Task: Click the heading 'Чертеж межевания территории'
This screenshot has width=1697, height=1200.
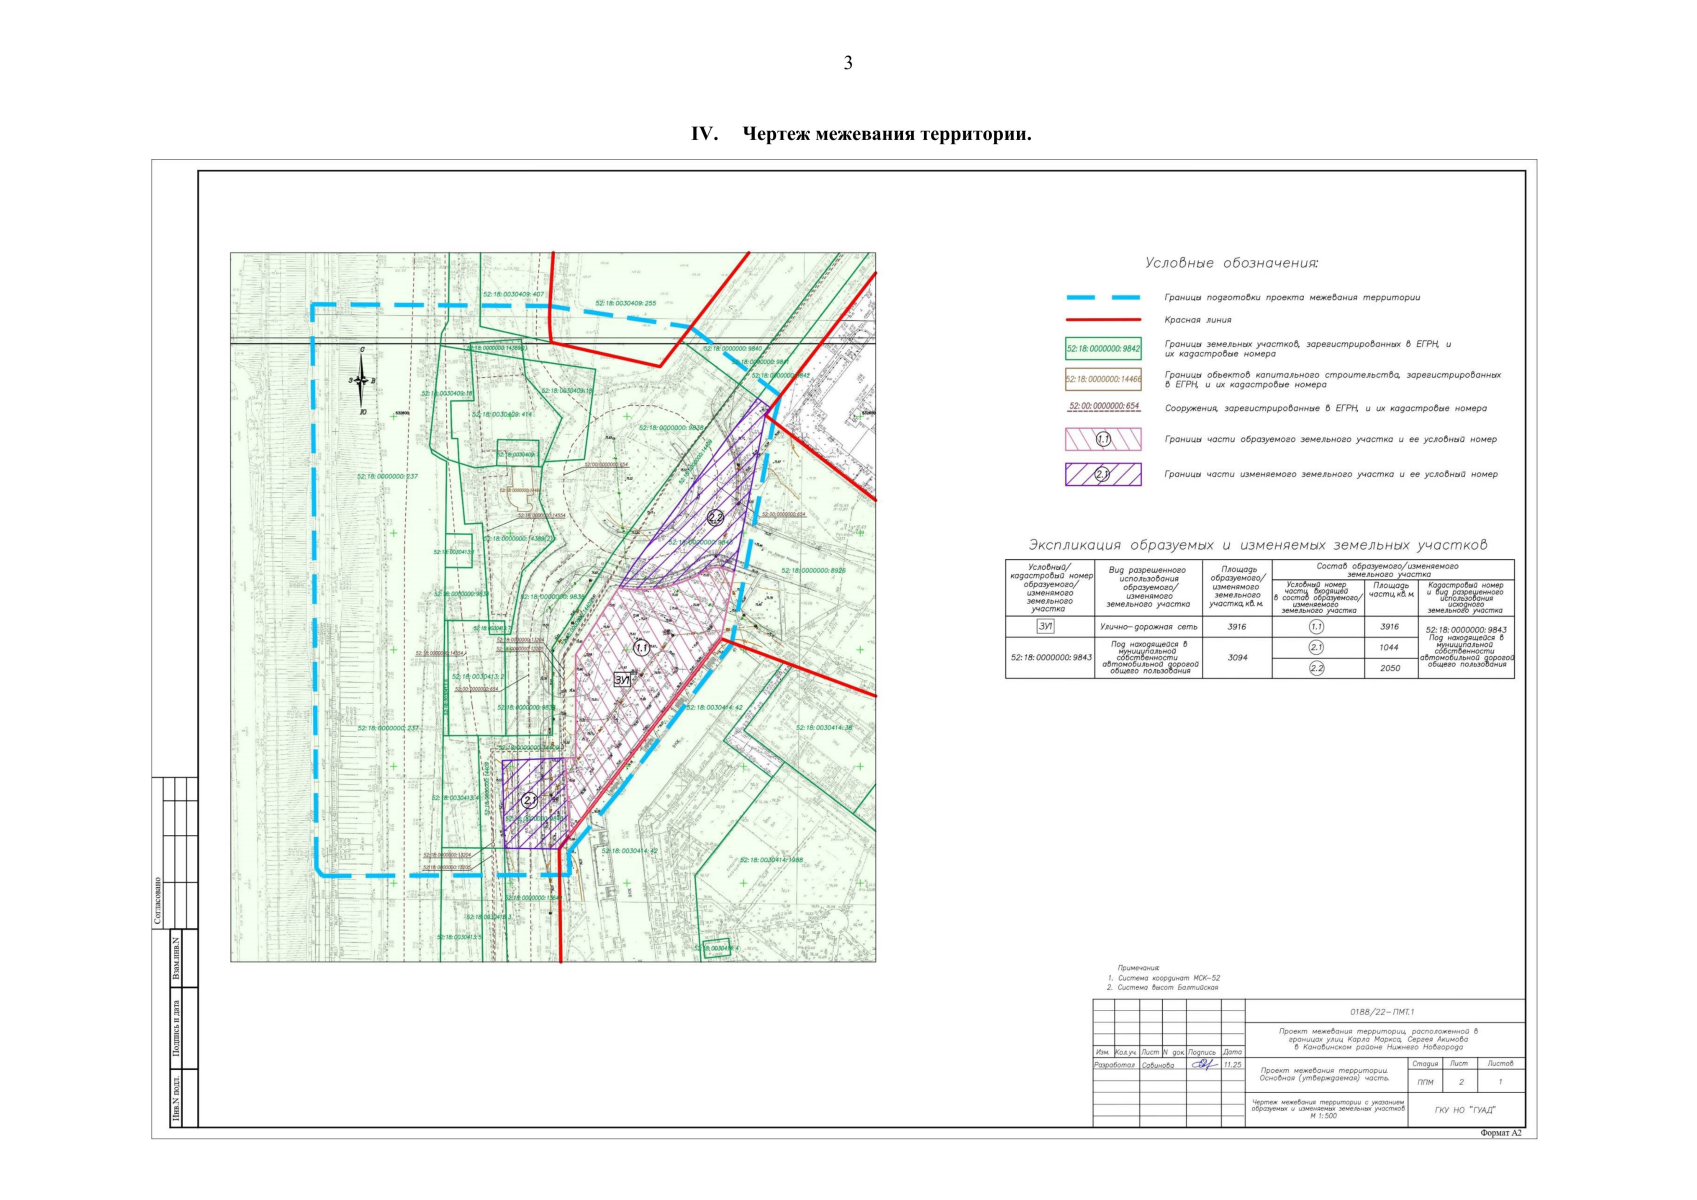Action: tap(886, 134)
